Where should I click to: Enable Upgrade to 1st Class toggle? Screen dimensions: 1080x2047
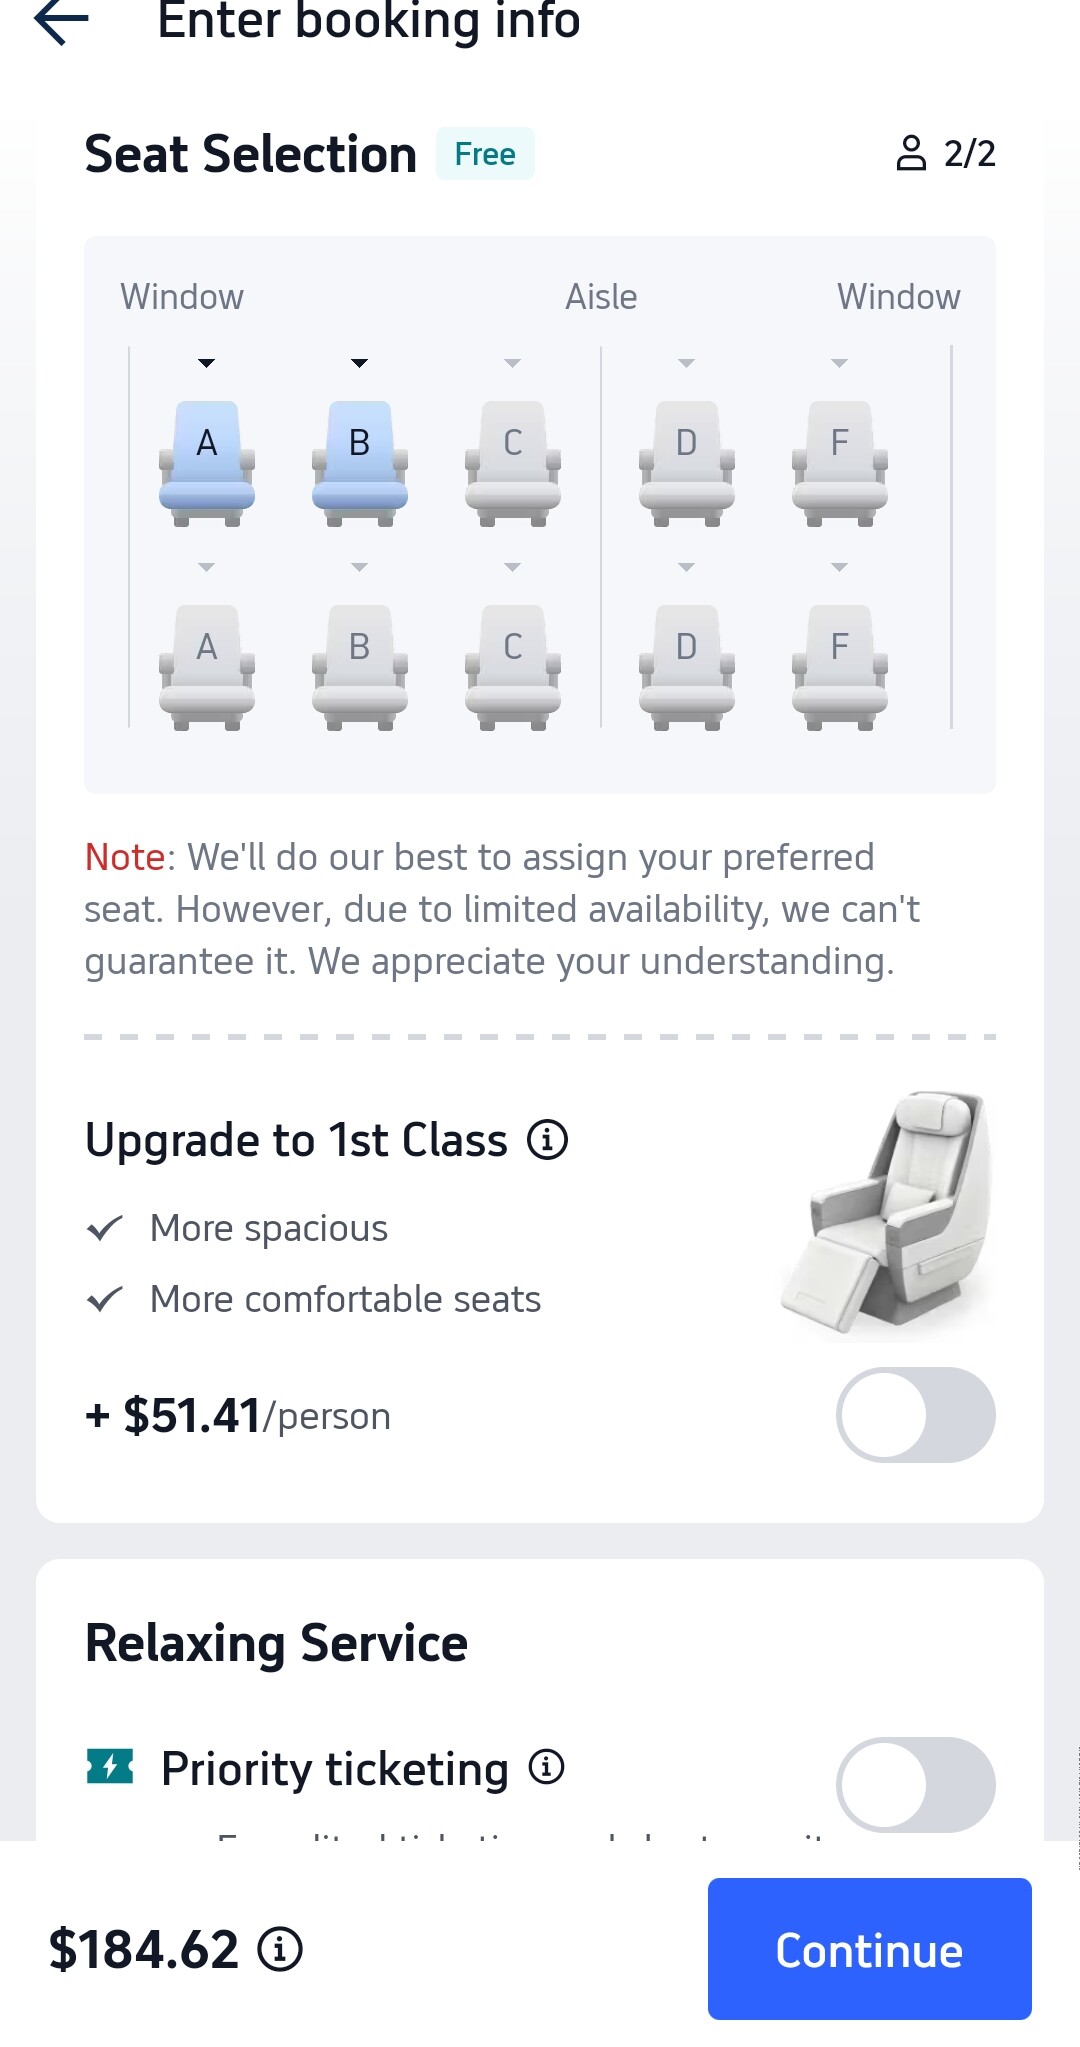[x=915, y=1415]
